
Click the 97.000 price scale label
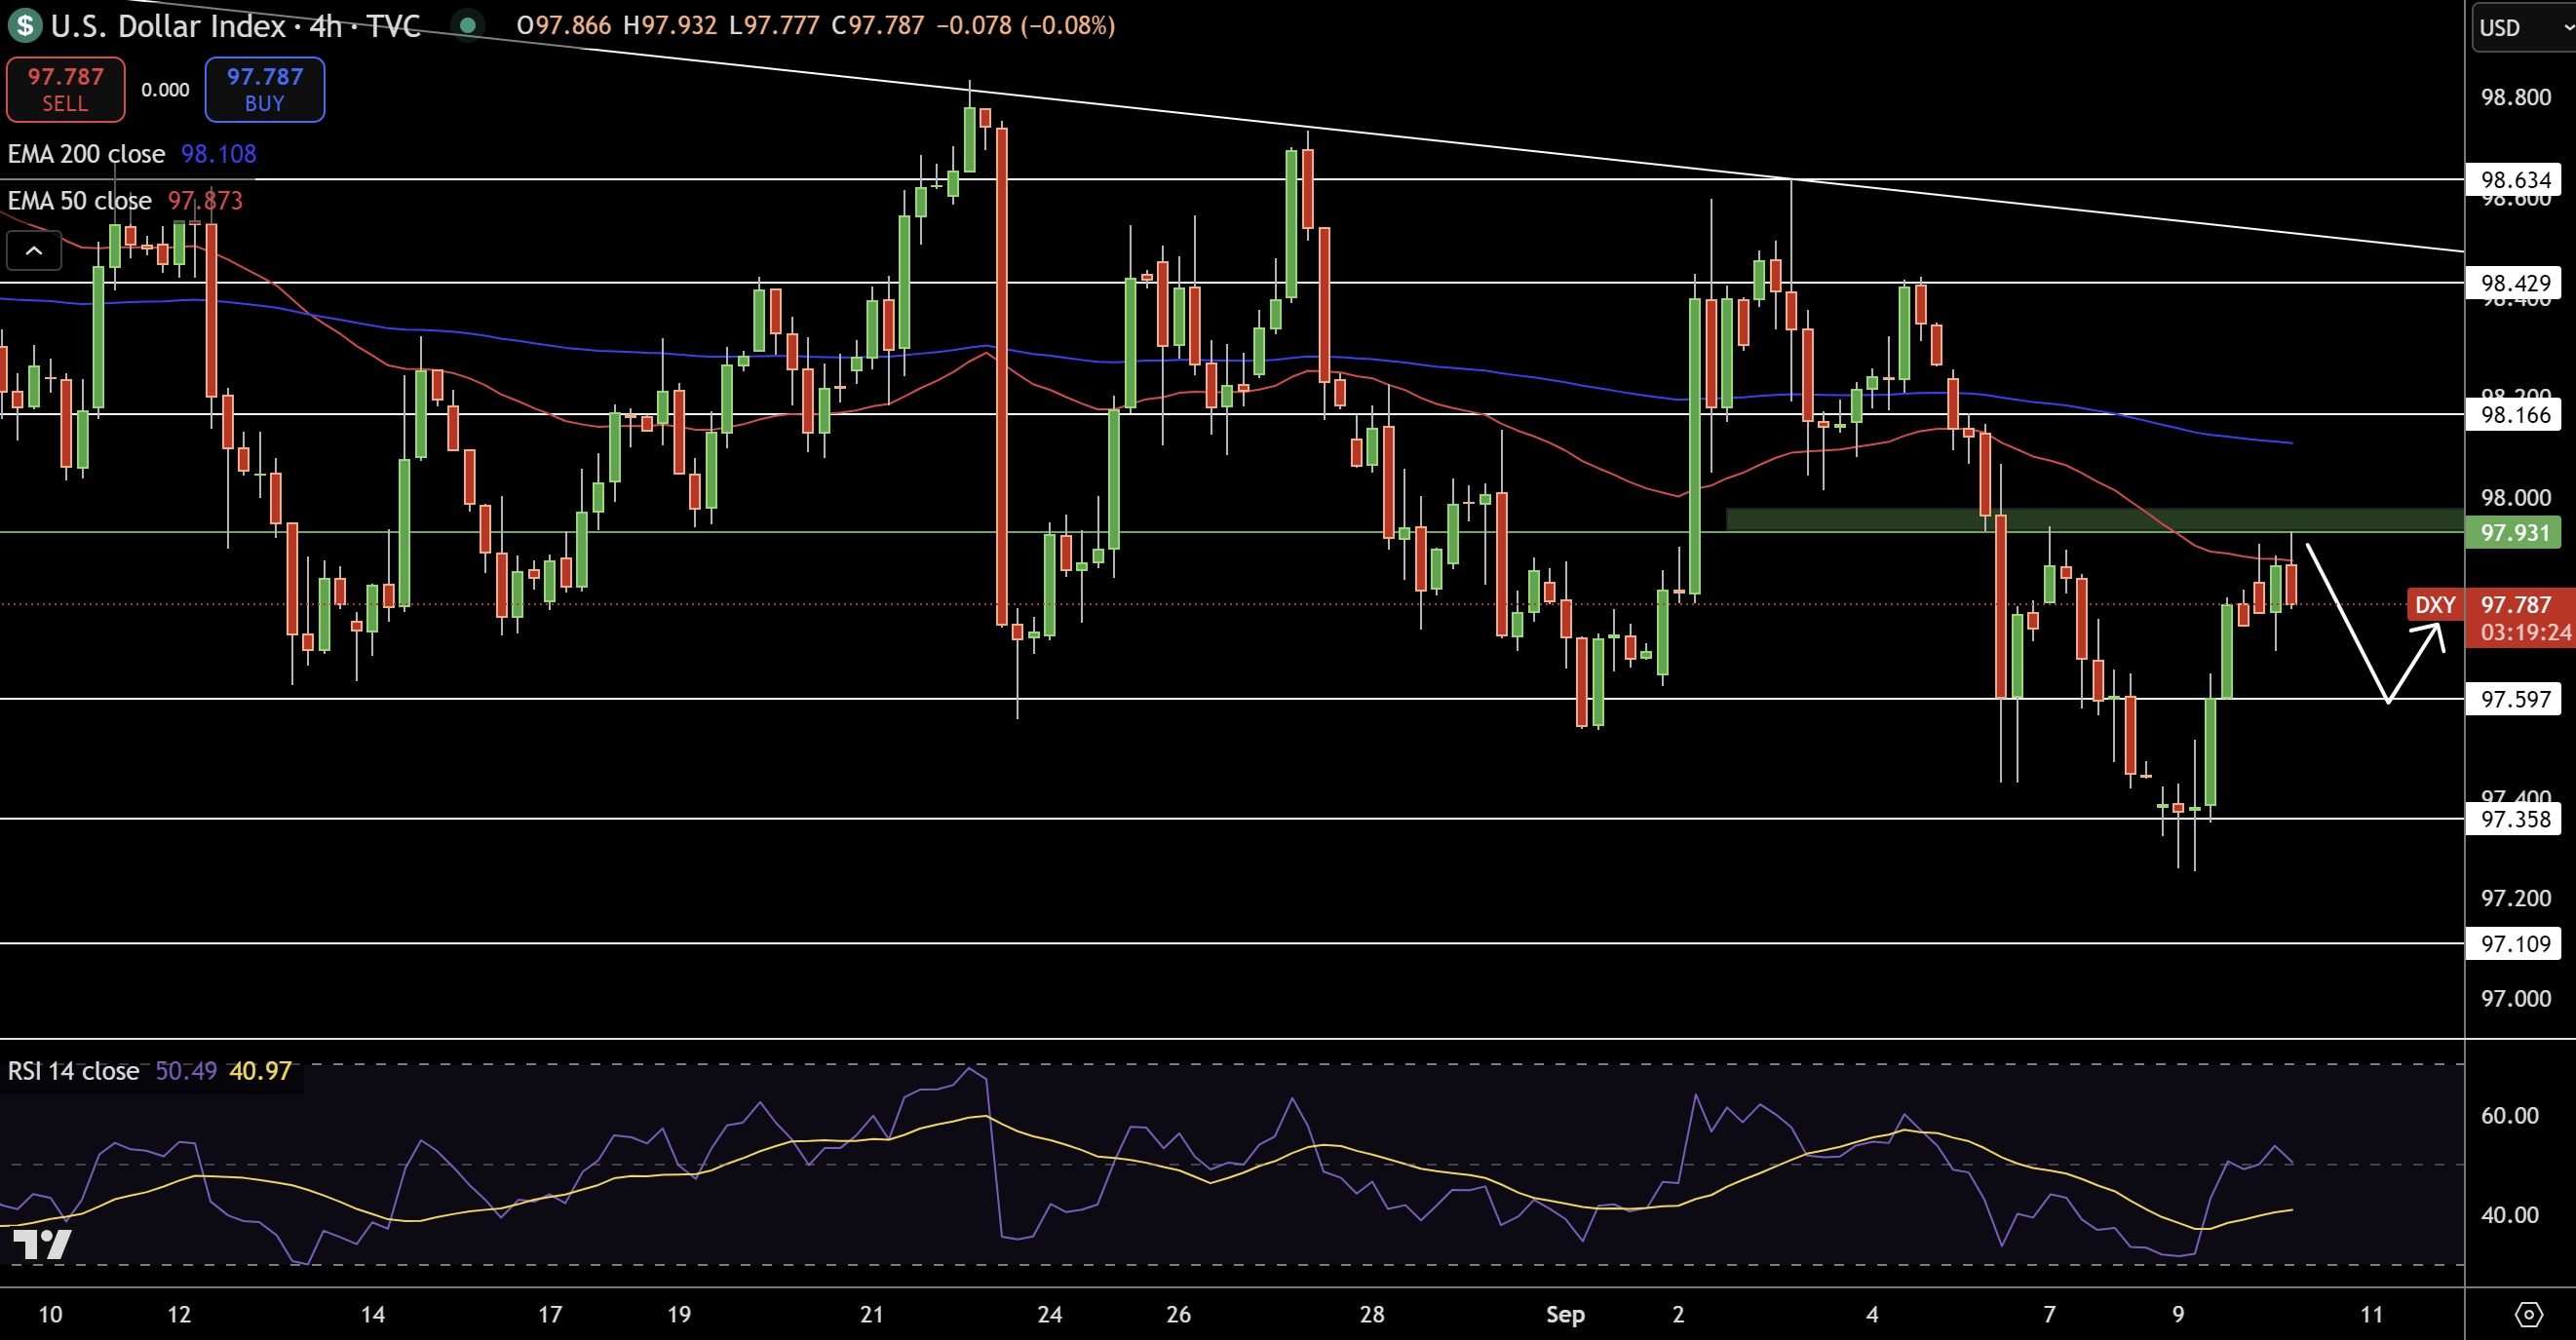(2516, 998)
